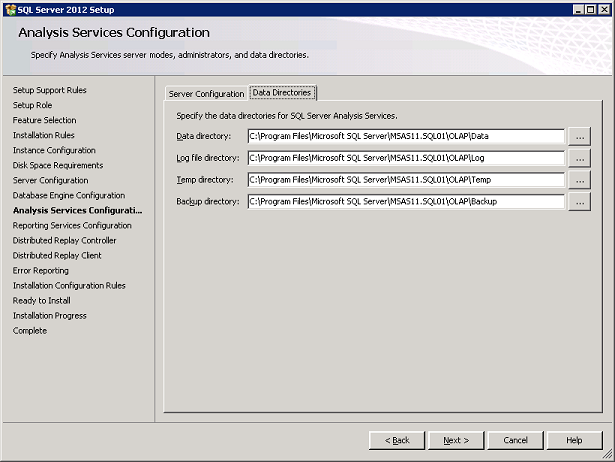
Task: Select the Complete step
Action: (29, 331)
